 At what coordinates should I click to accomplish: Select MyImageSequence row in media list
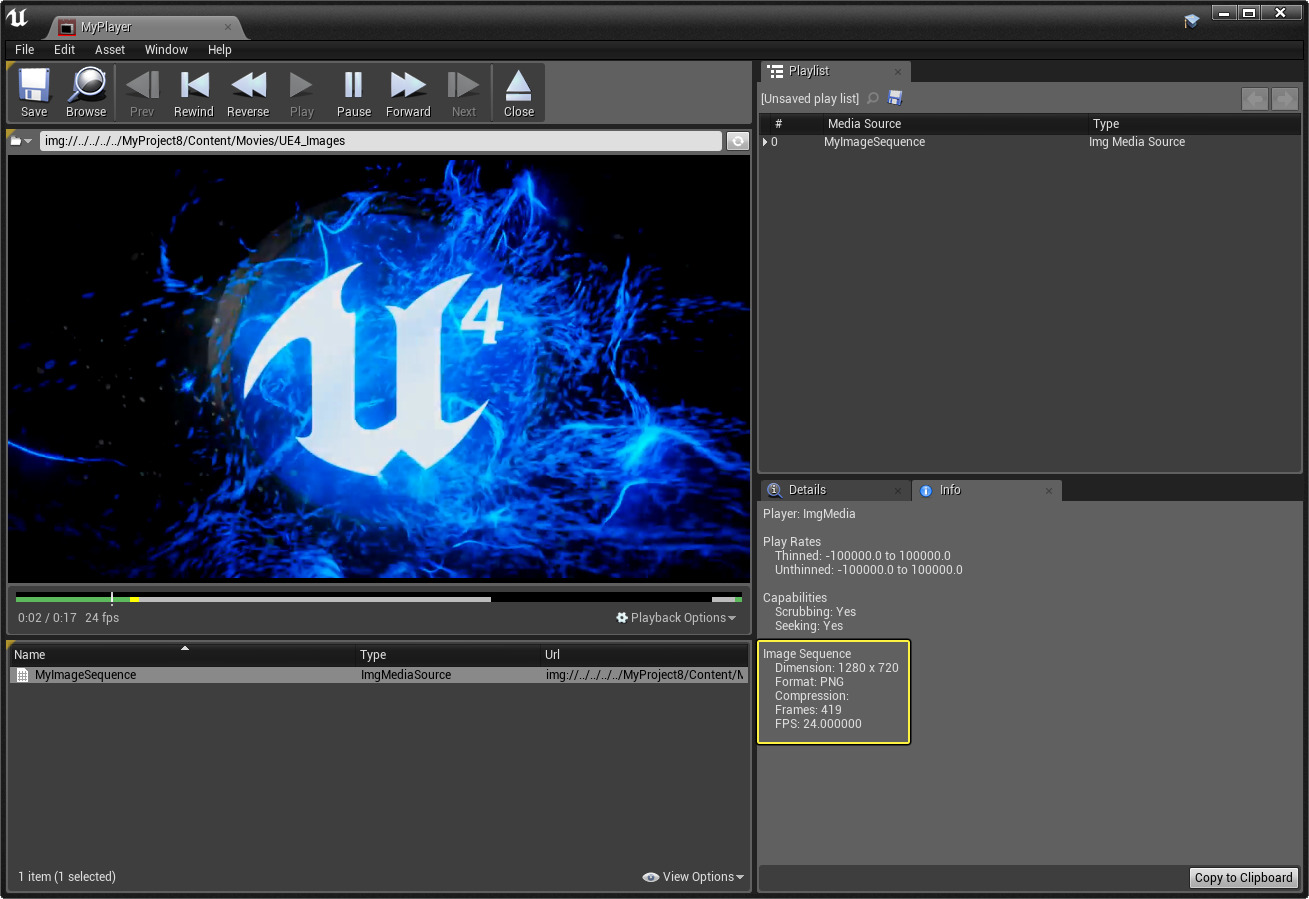tap(85, 675)
